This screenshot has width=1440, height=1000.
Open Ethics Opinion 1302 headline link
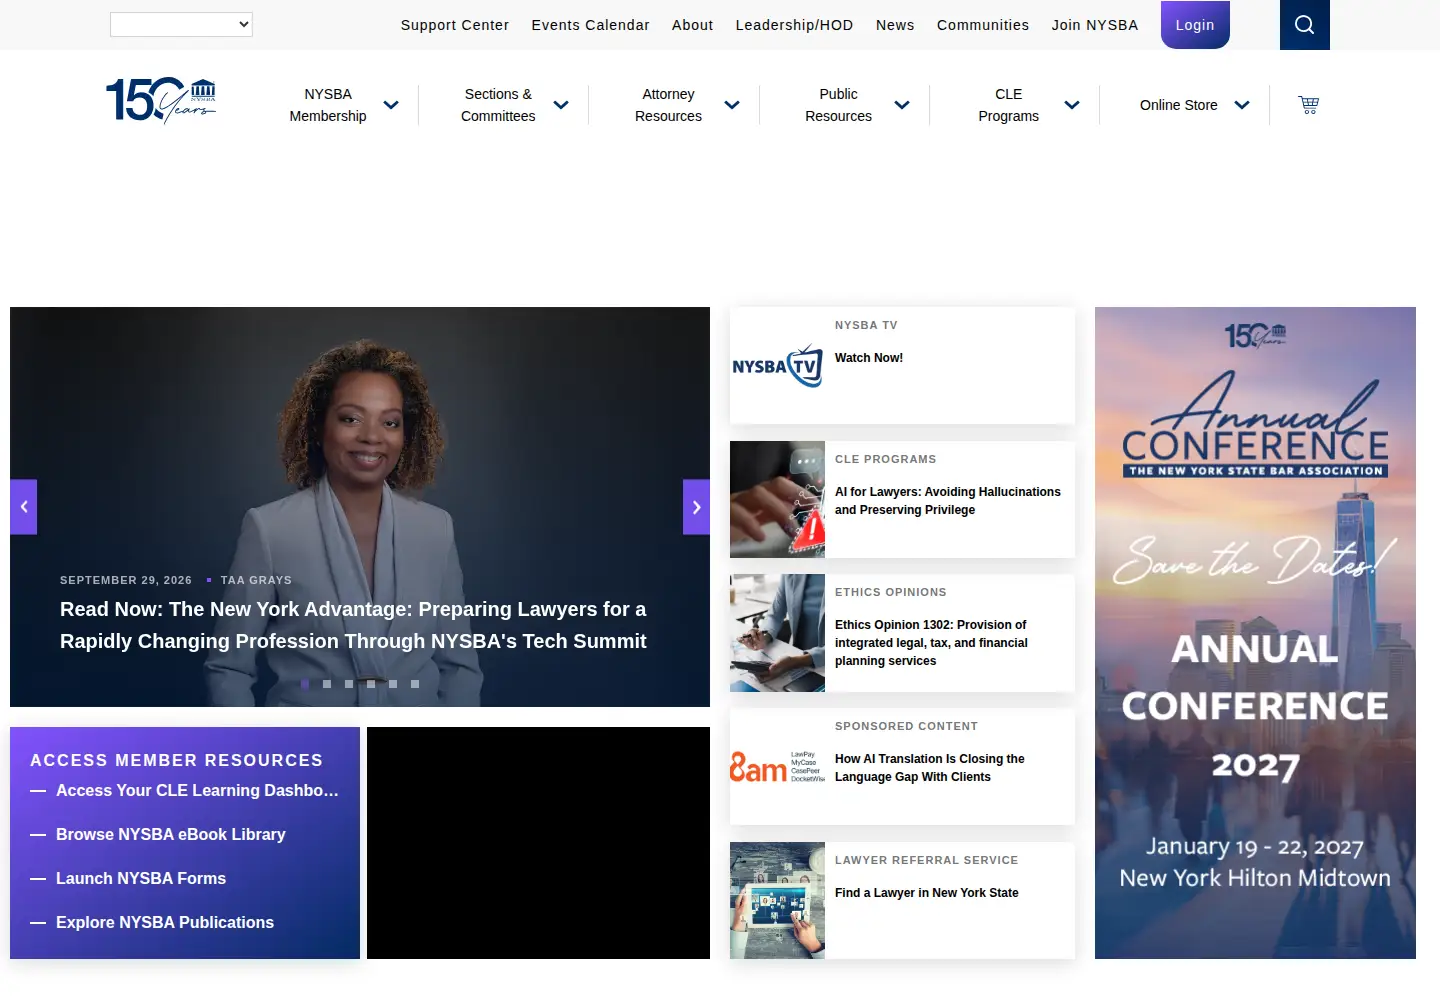tap(931, 643)
